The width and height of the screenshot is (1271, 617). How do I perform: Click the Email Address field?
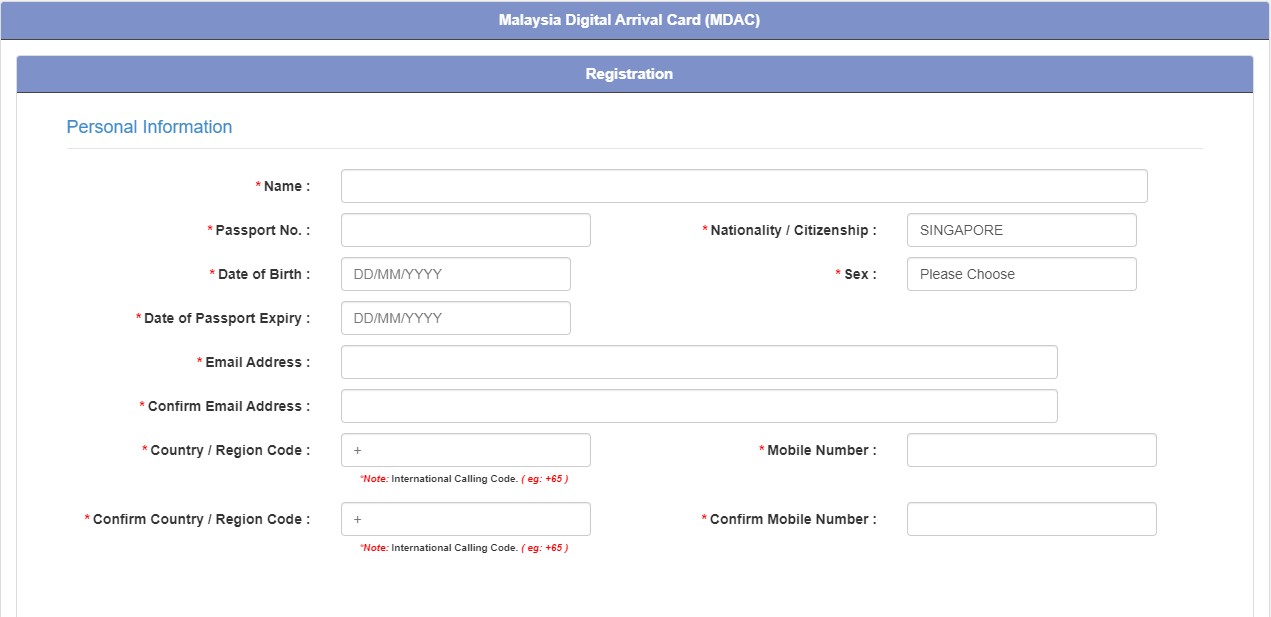pos(699,362)
